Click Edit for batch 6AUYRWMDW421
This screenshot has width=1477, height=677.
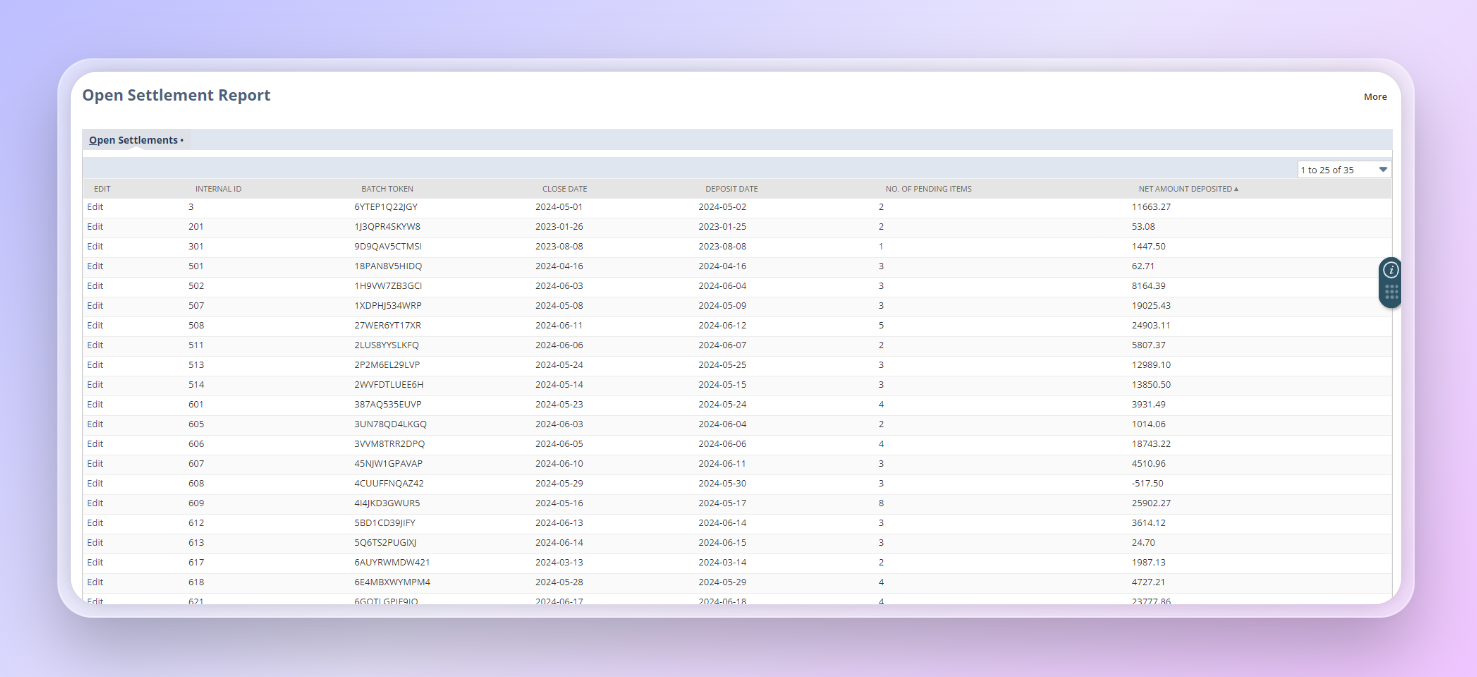tap(95, 562)
